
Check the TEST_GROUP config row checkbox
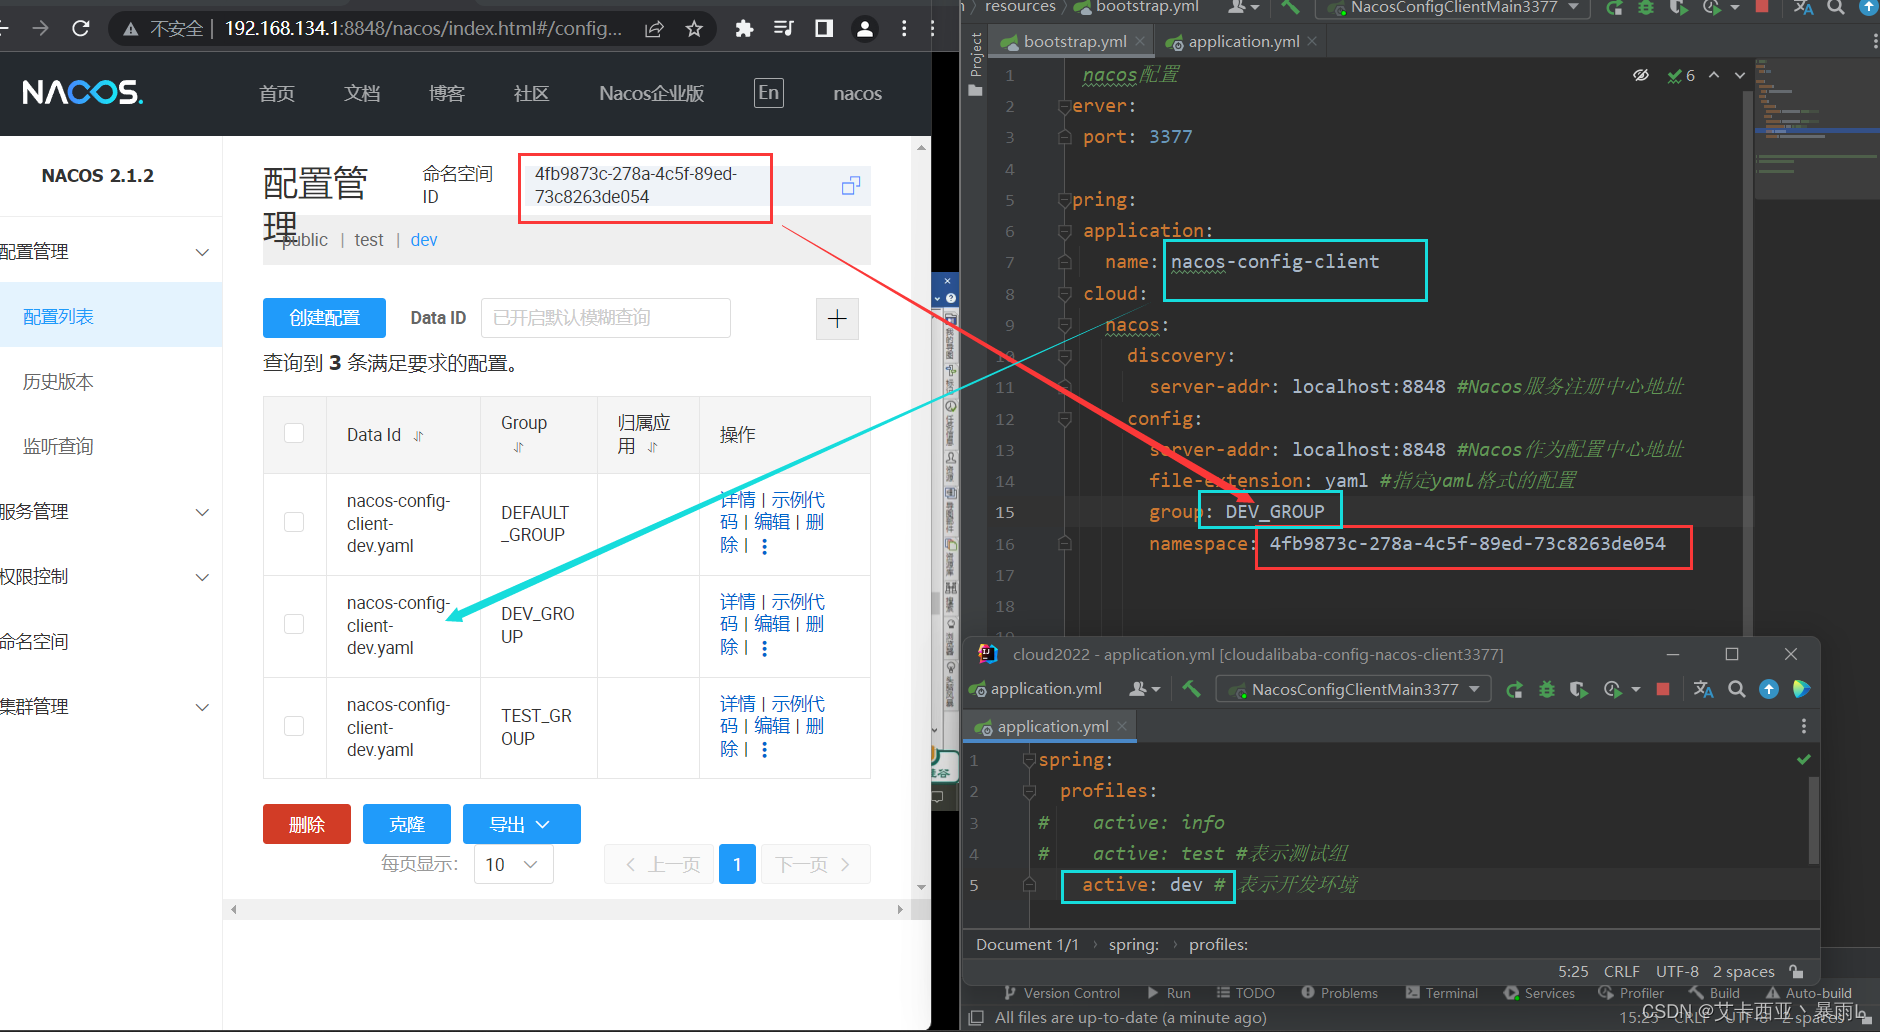click(x=294, y=726)
